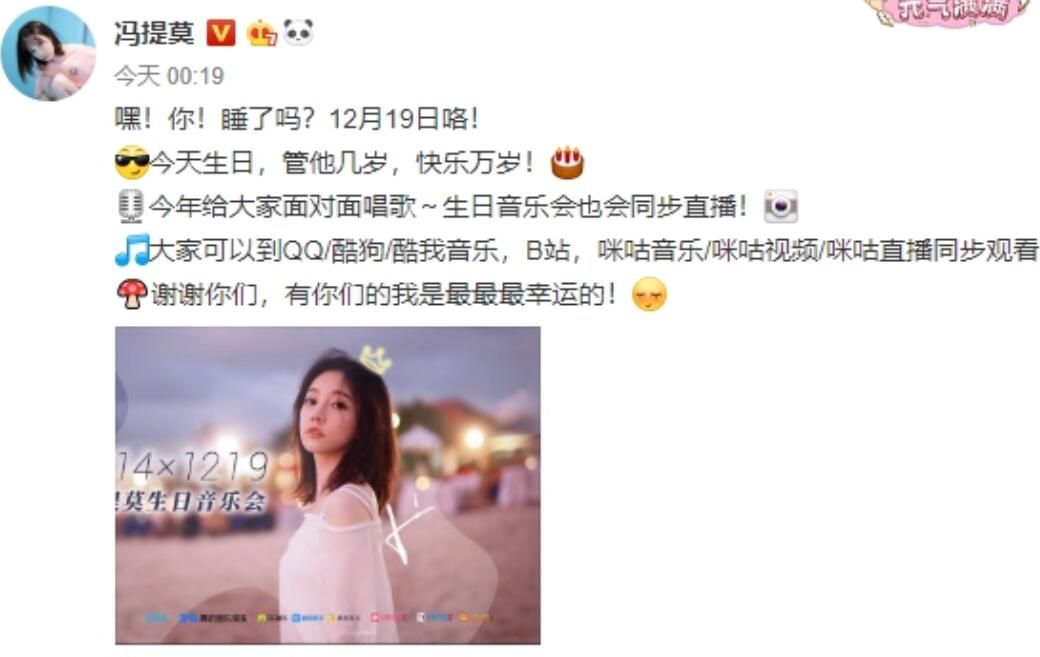Click the sponsor logos strip on poster bottom
This screenshot has height=657, width=1040.
coord(318,617)
